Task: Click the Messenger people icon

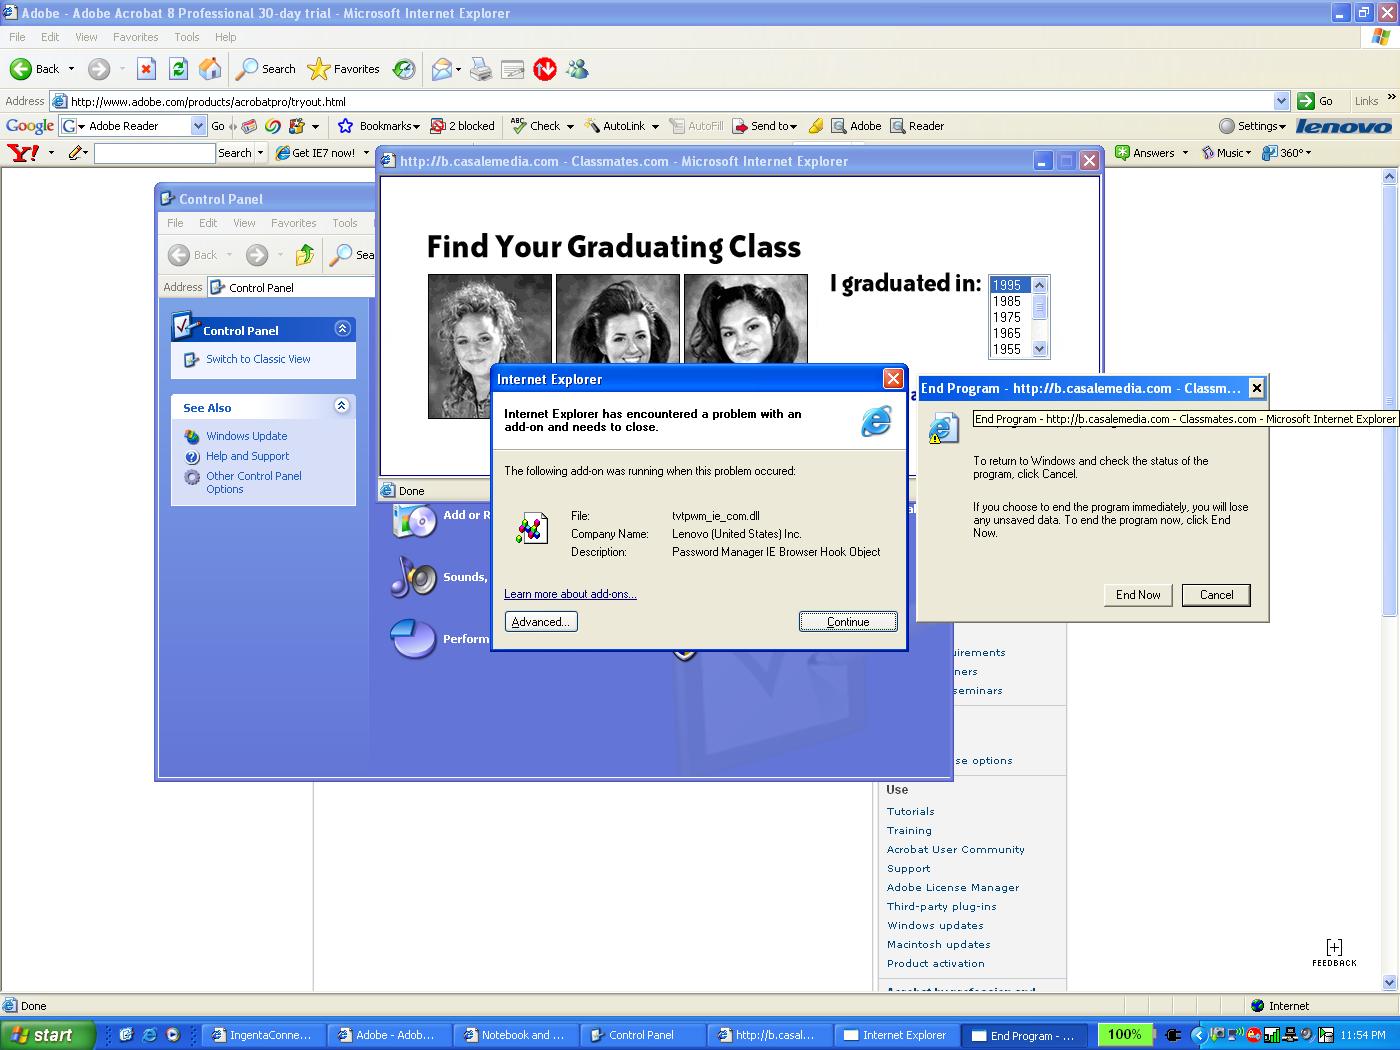Action: pyautogui.click(x=577, y=69)
